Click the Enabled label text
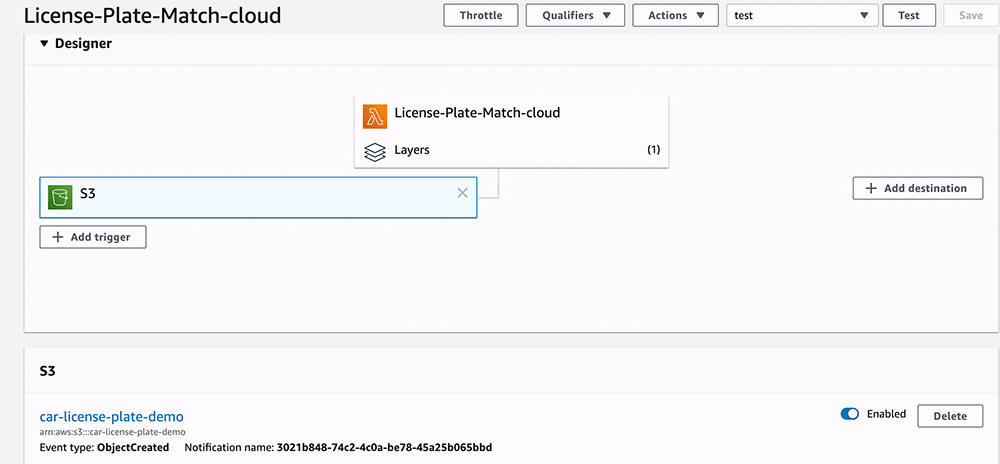 pyautogui.click(x=886, y=414)
